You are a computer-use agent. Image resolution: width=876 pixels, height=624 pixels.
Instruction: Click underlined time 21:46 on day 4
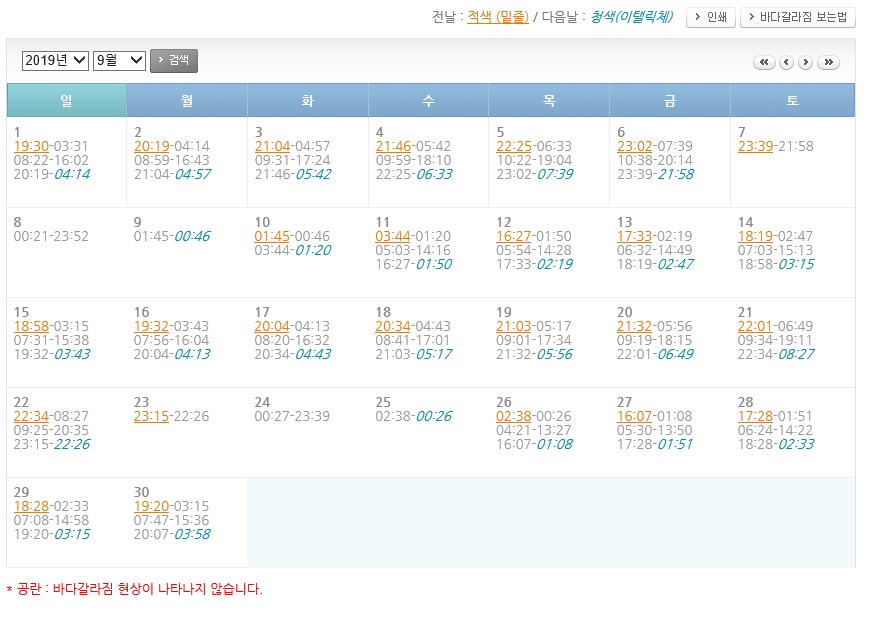[393, 146]
